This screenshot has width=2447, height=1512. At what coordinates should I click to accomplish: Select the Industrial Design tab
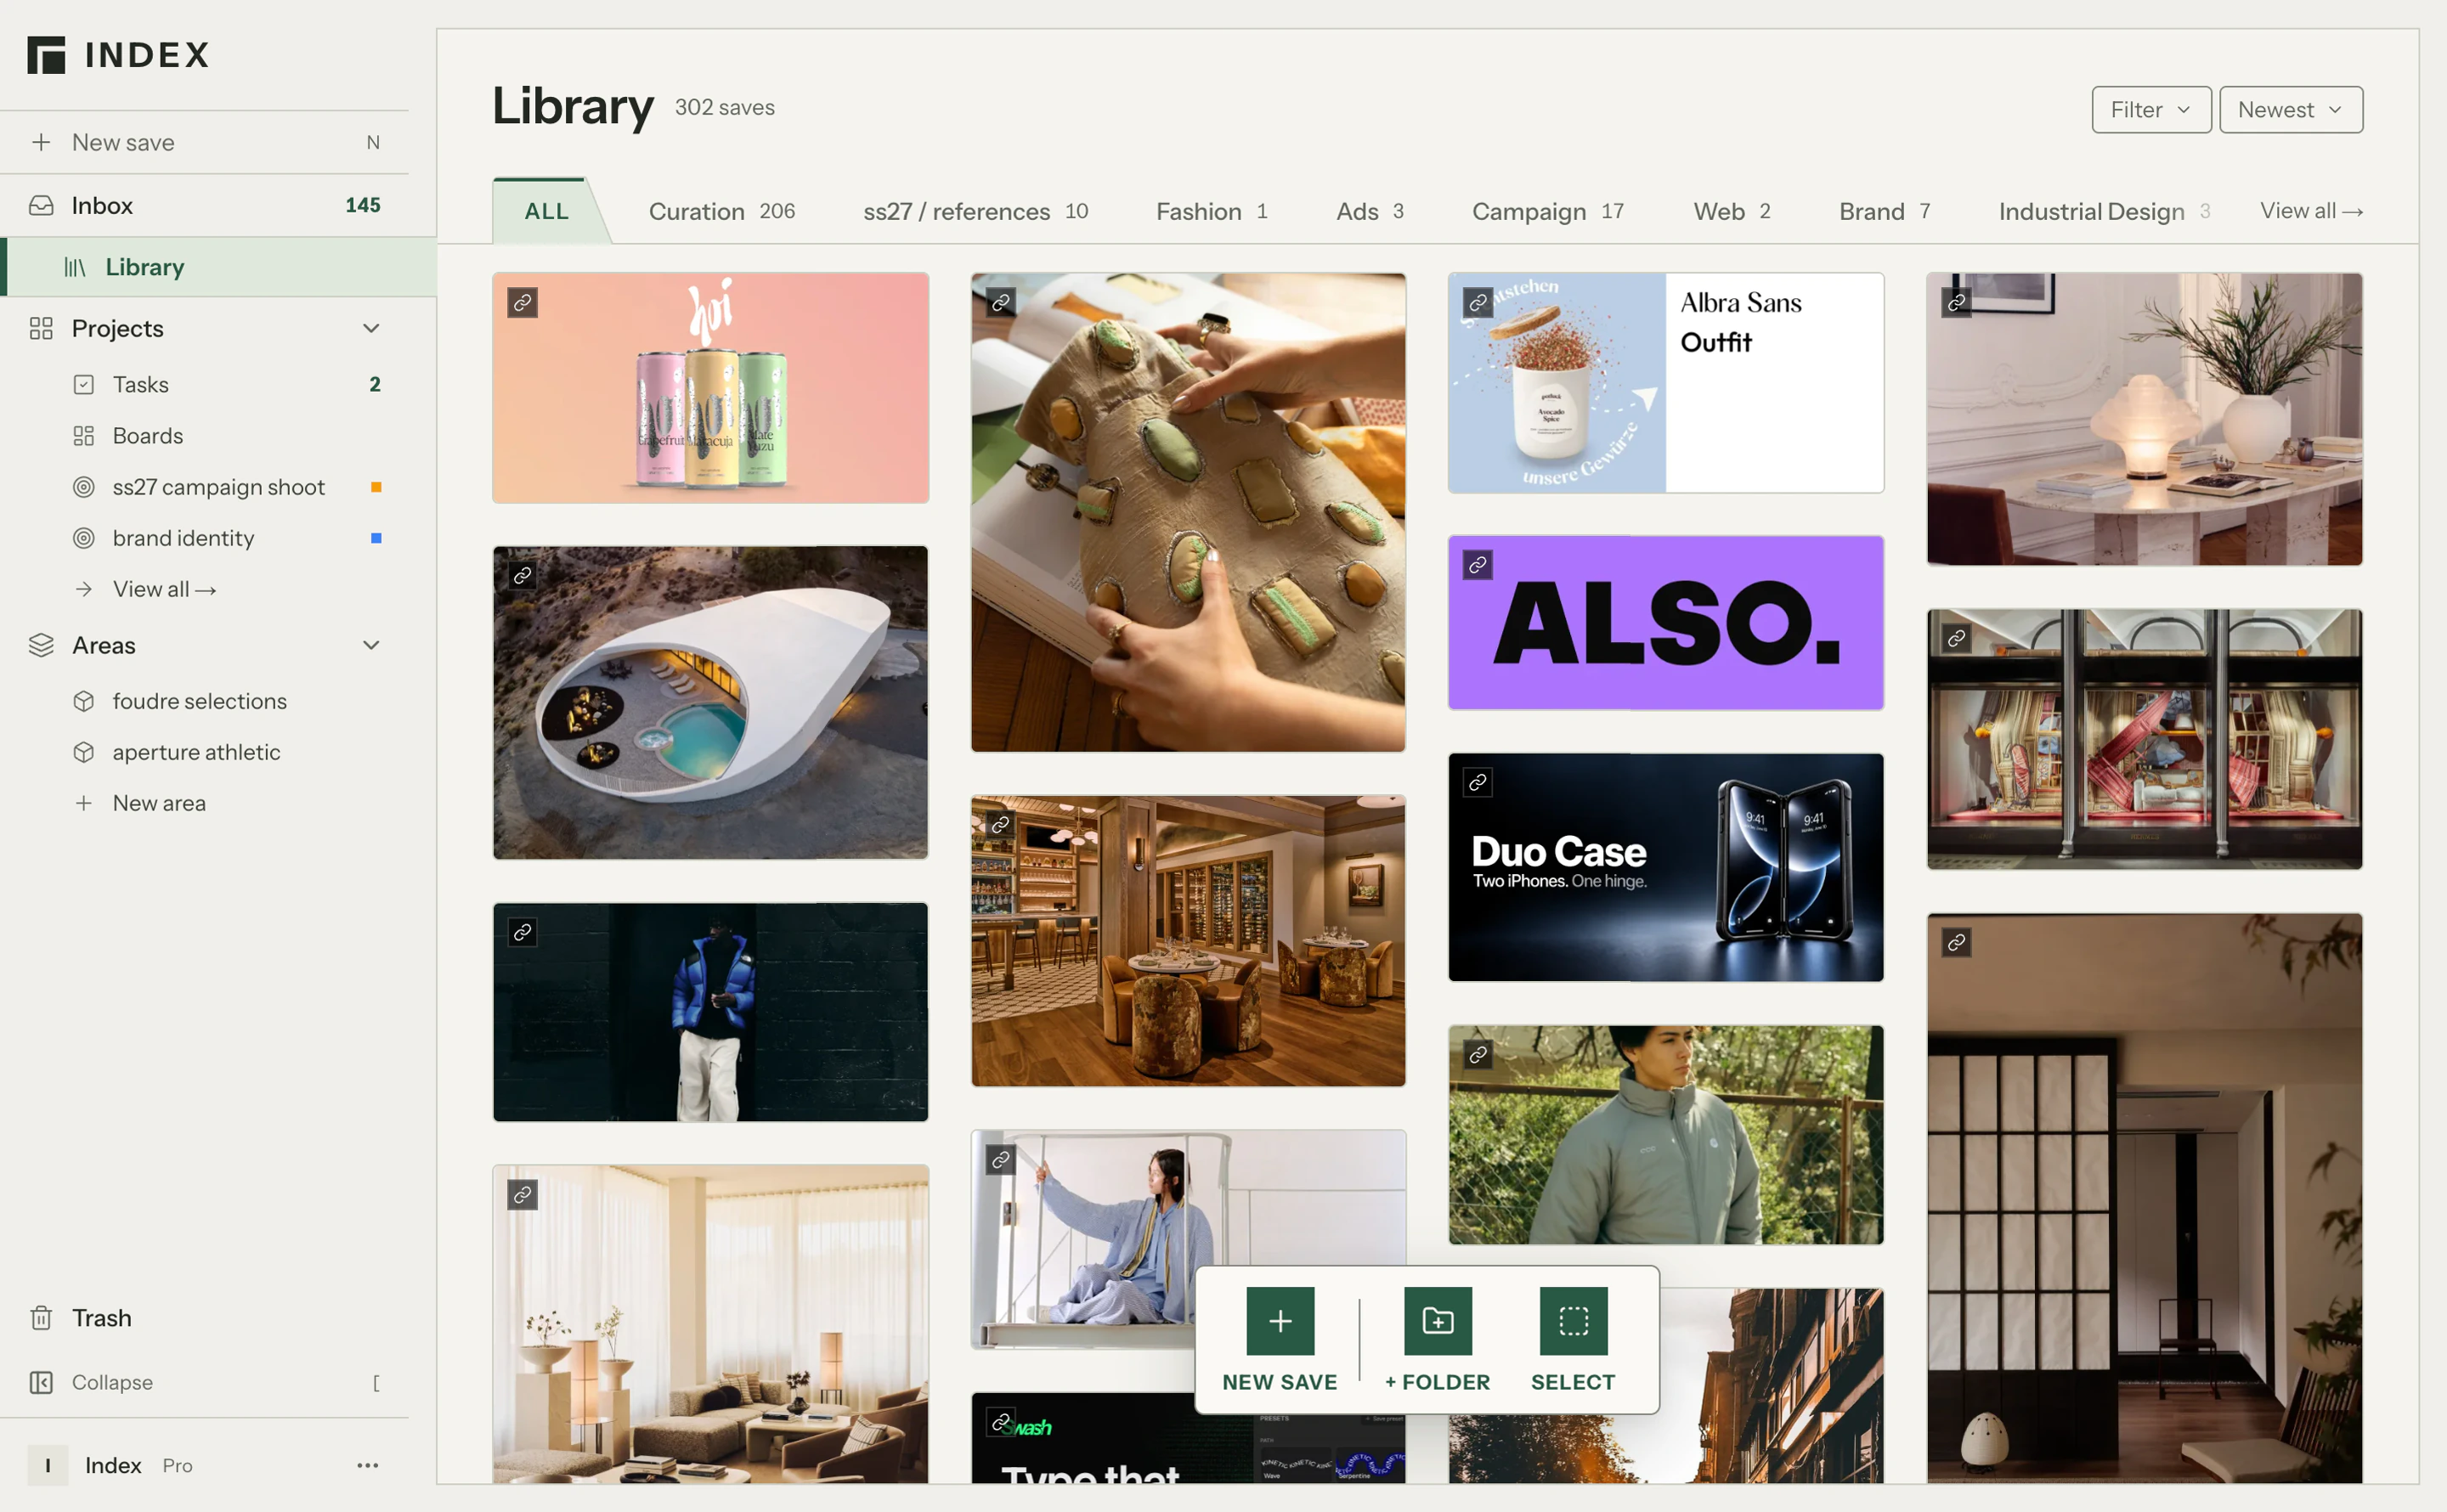[x=2104, y=211]
